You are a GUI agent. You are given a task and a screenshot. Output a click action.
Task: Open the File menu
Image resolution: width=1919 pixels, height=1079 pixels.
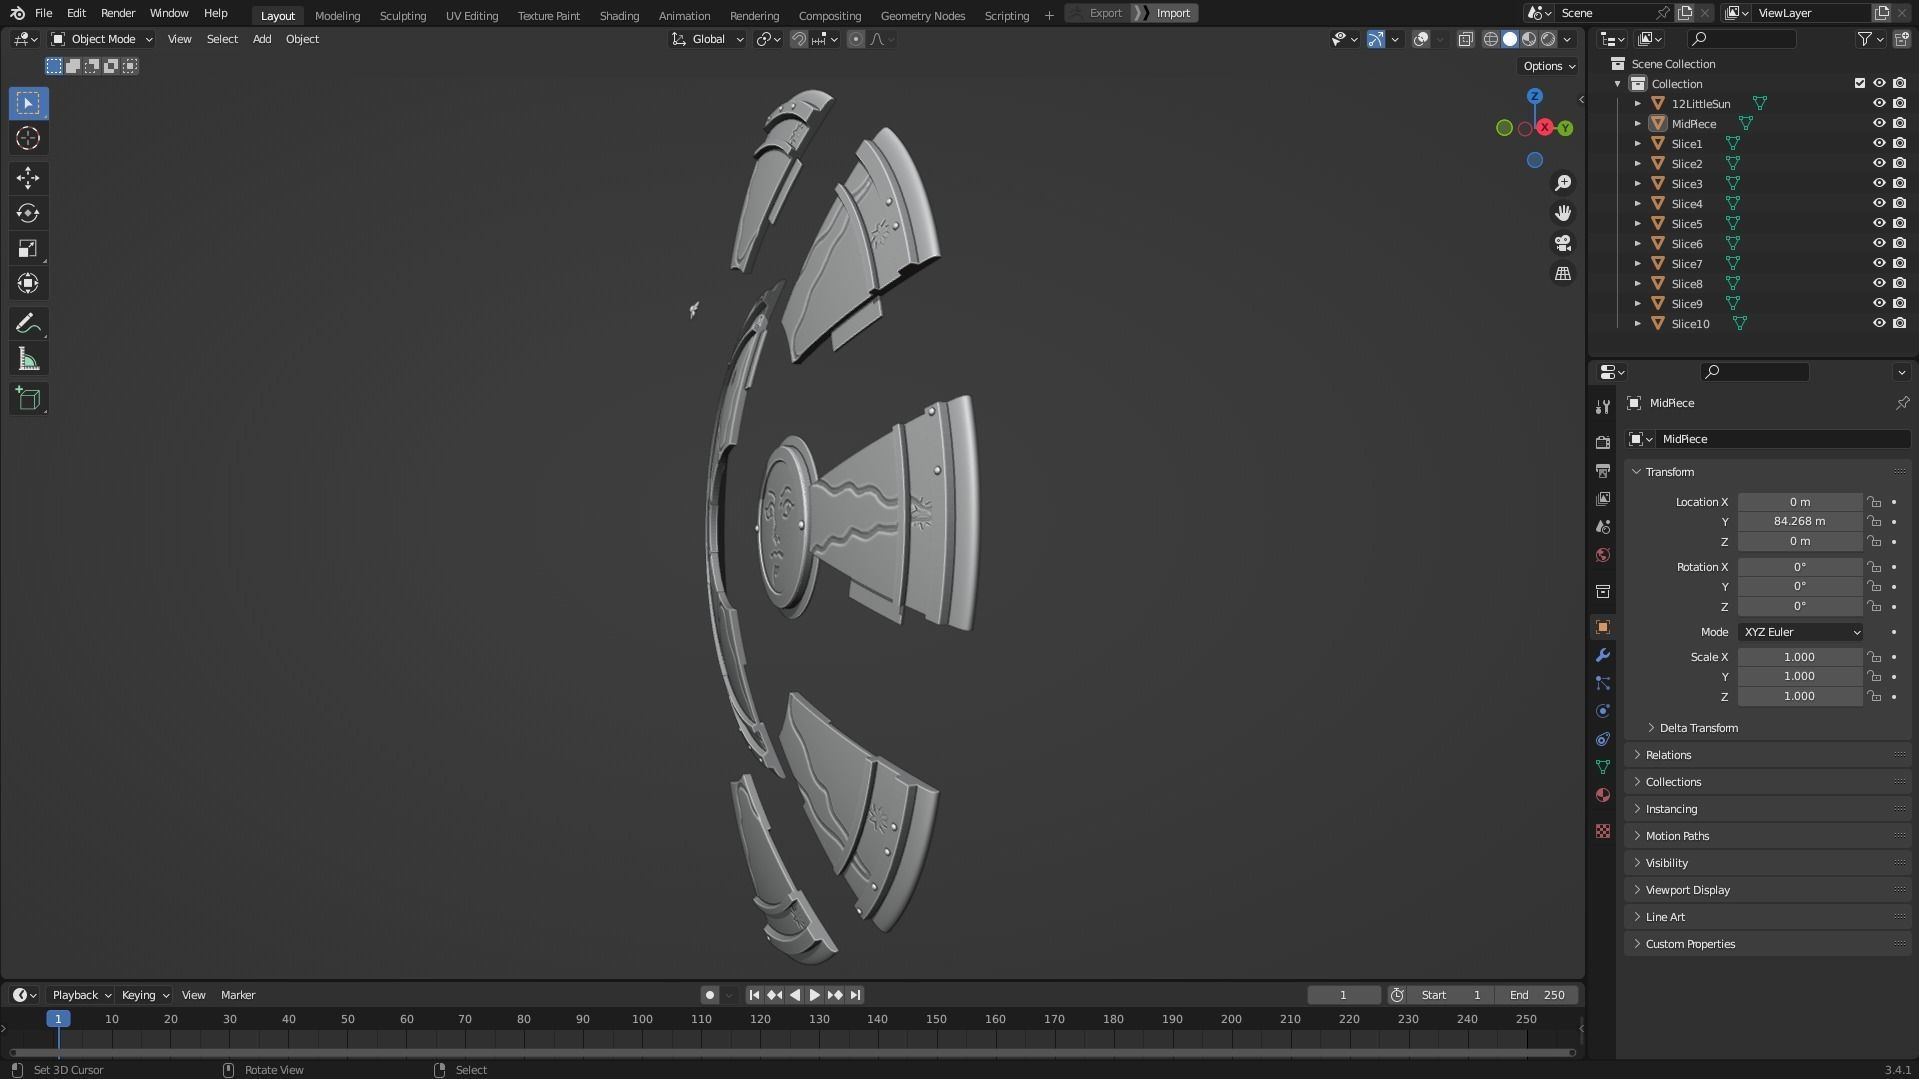tap(43, 13)
